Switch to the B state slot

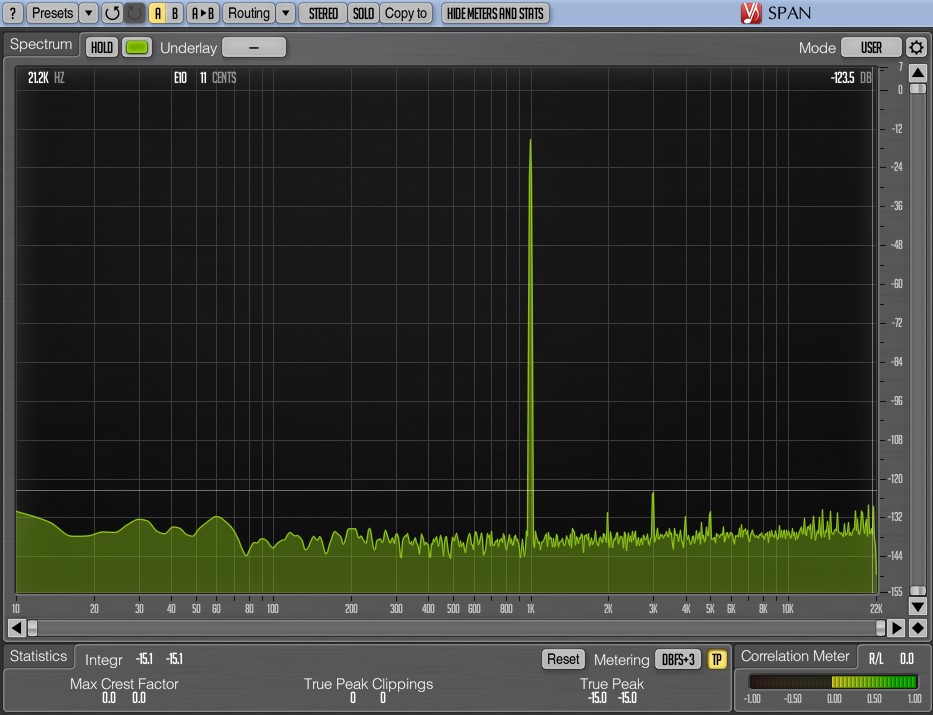pos(175,13)
